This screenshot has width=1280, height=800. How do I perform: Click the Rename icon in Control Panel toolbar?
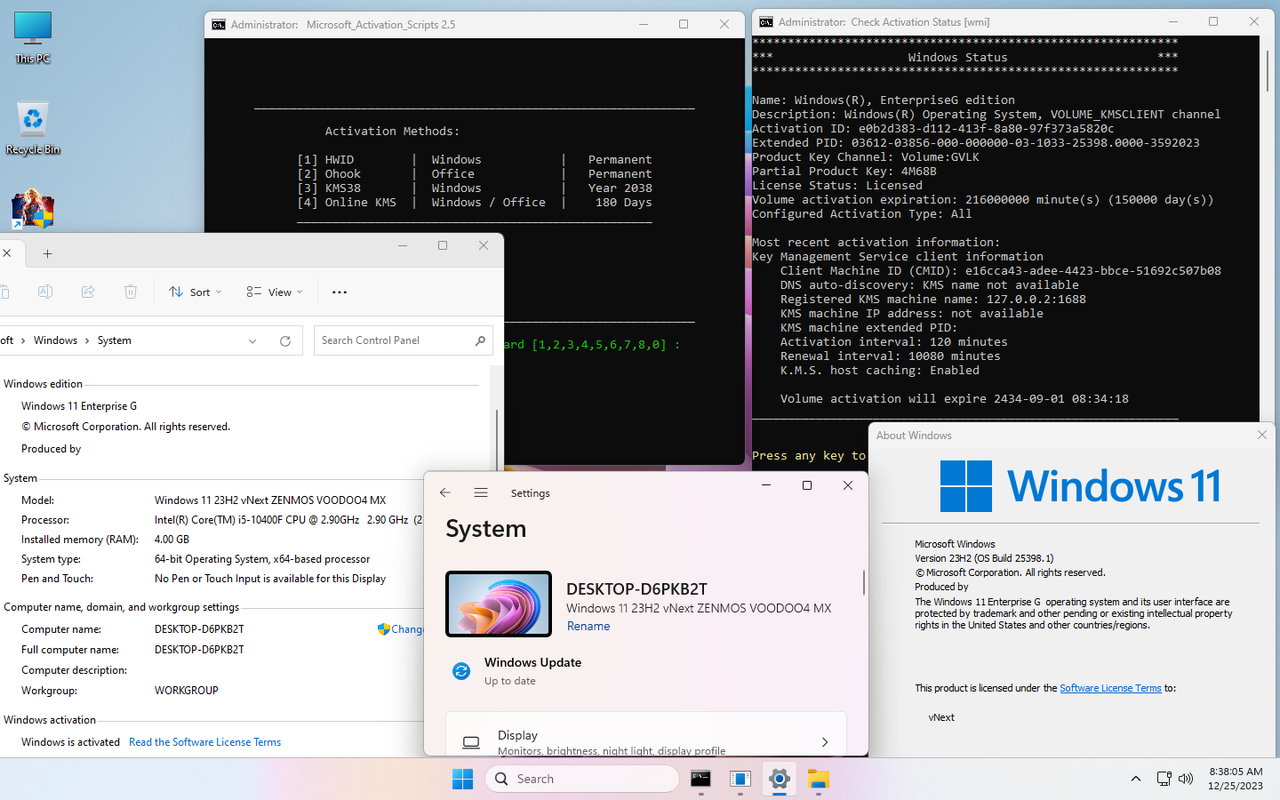[45, 292]
